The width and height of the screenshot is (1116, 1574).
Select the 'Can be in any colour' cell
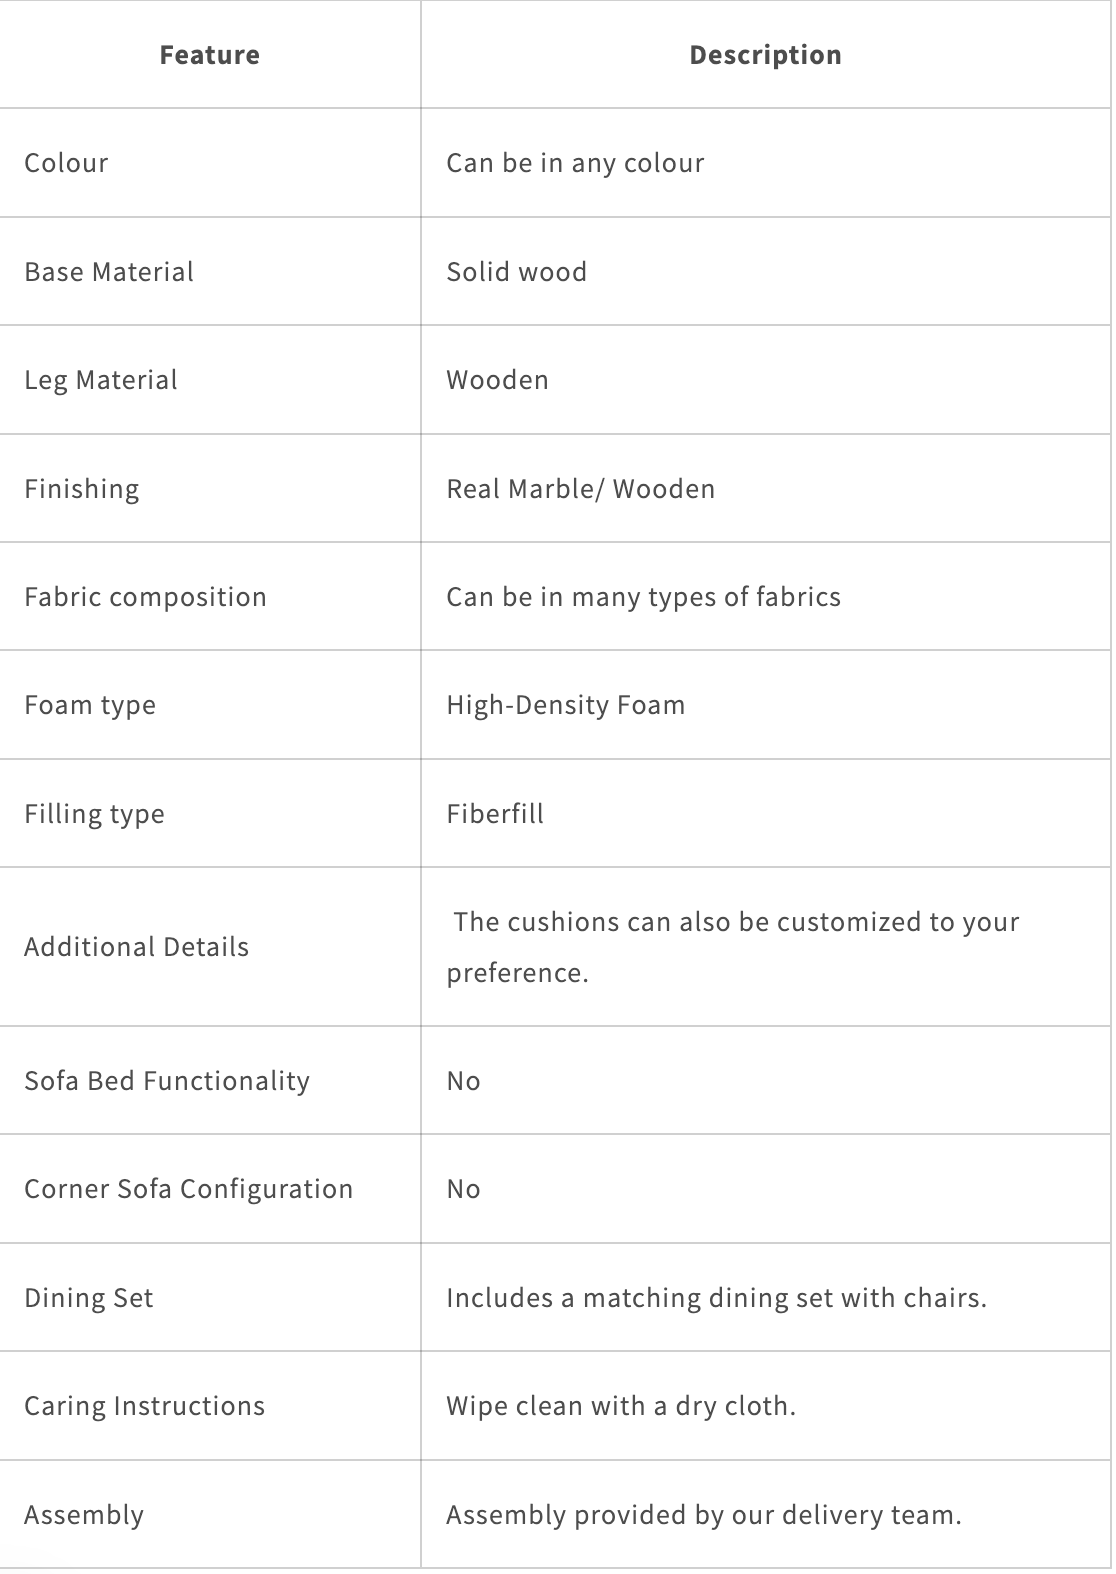766,163
